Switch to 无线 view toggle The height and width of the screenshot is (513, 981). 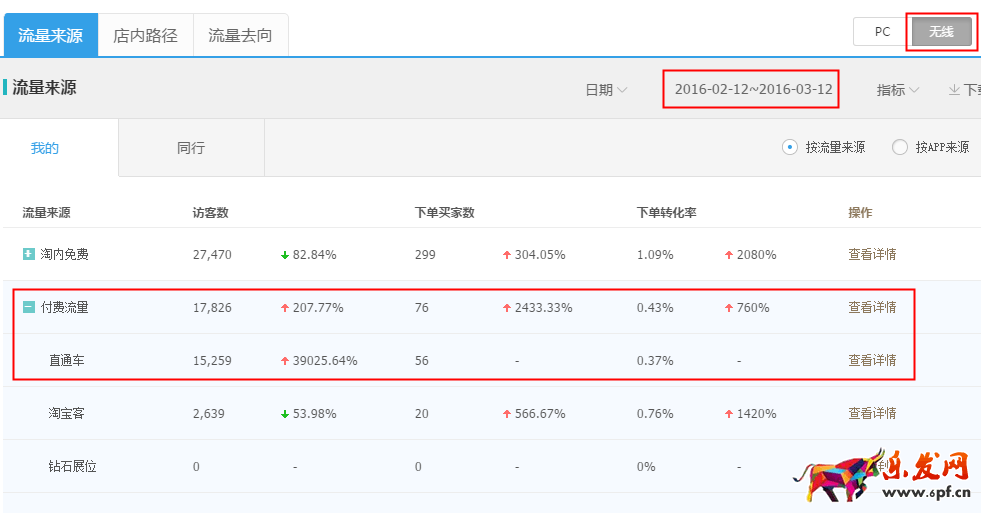coord(940,32)
